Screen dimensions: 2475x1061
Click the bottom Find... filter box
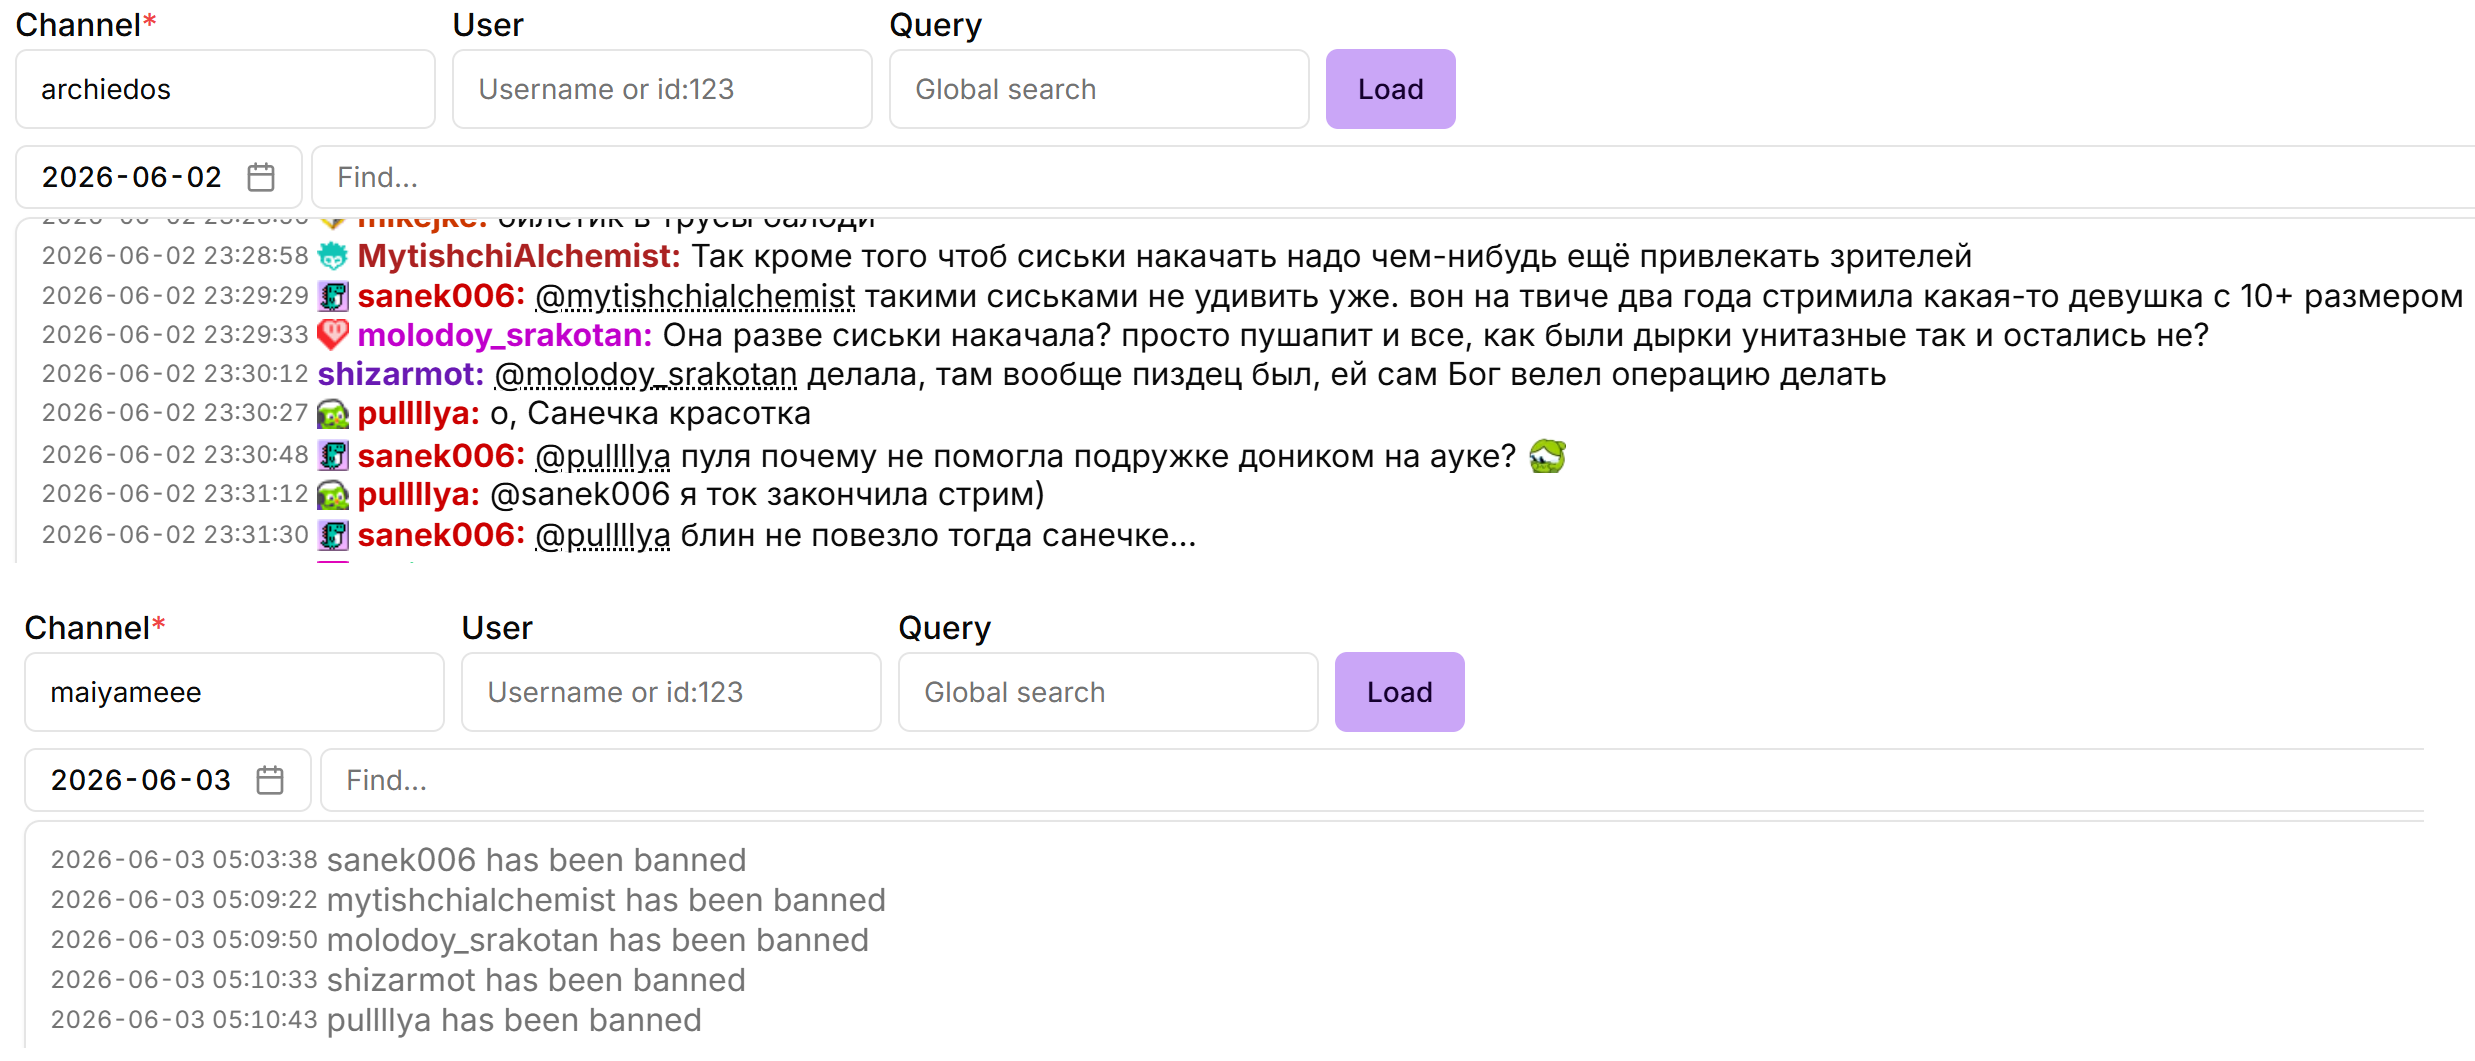point(1372,780)
